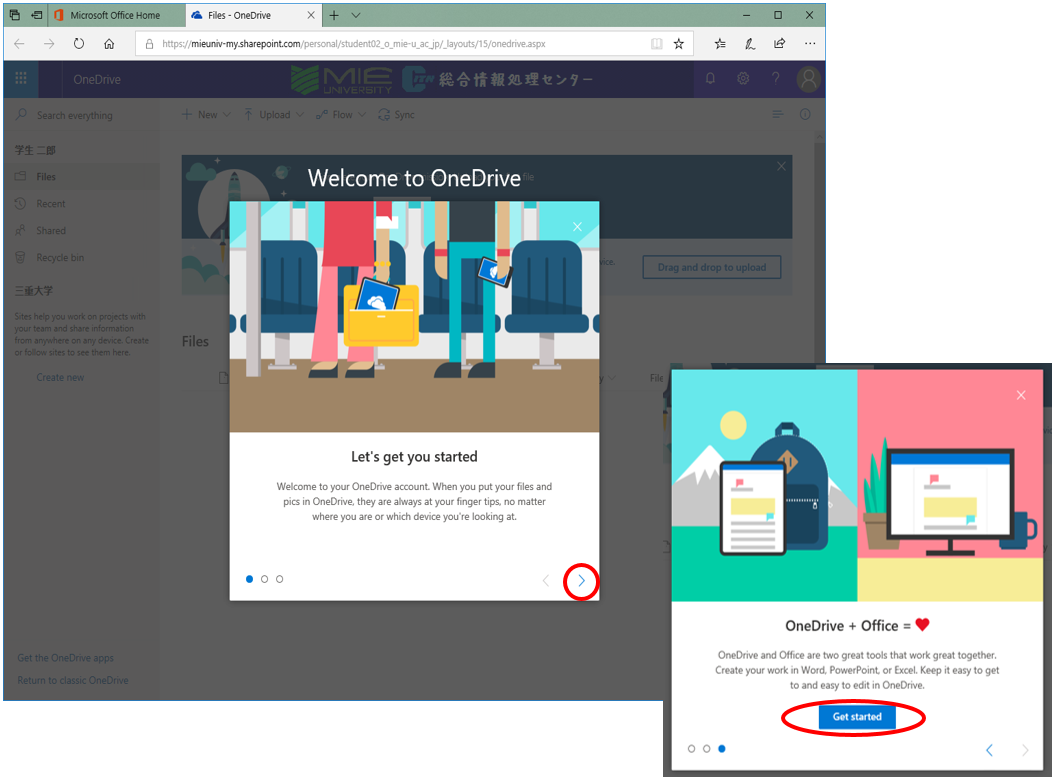Go to previous slide in Office dialog
Image resolution: width=1054 pixels, height=777 pixels.
[989, 750]
